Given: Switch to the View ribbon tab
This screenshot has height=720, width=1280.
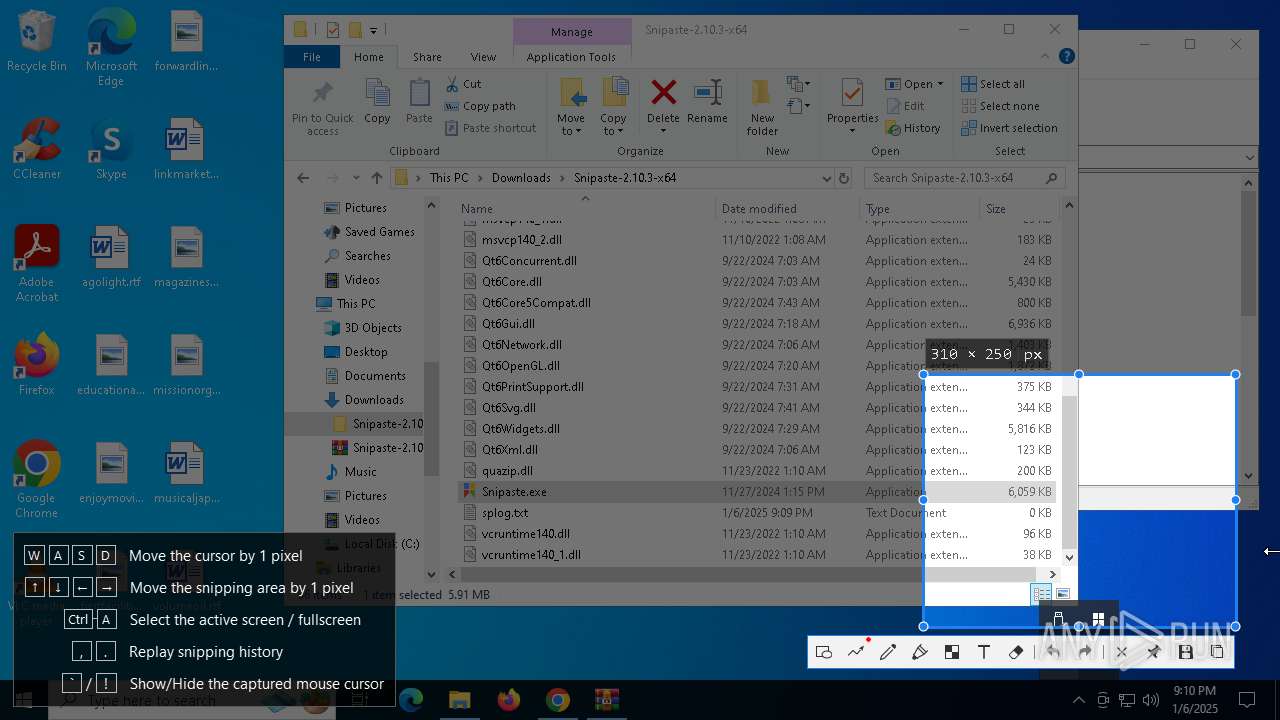Looking at the screenshot, I should [483, 57].
